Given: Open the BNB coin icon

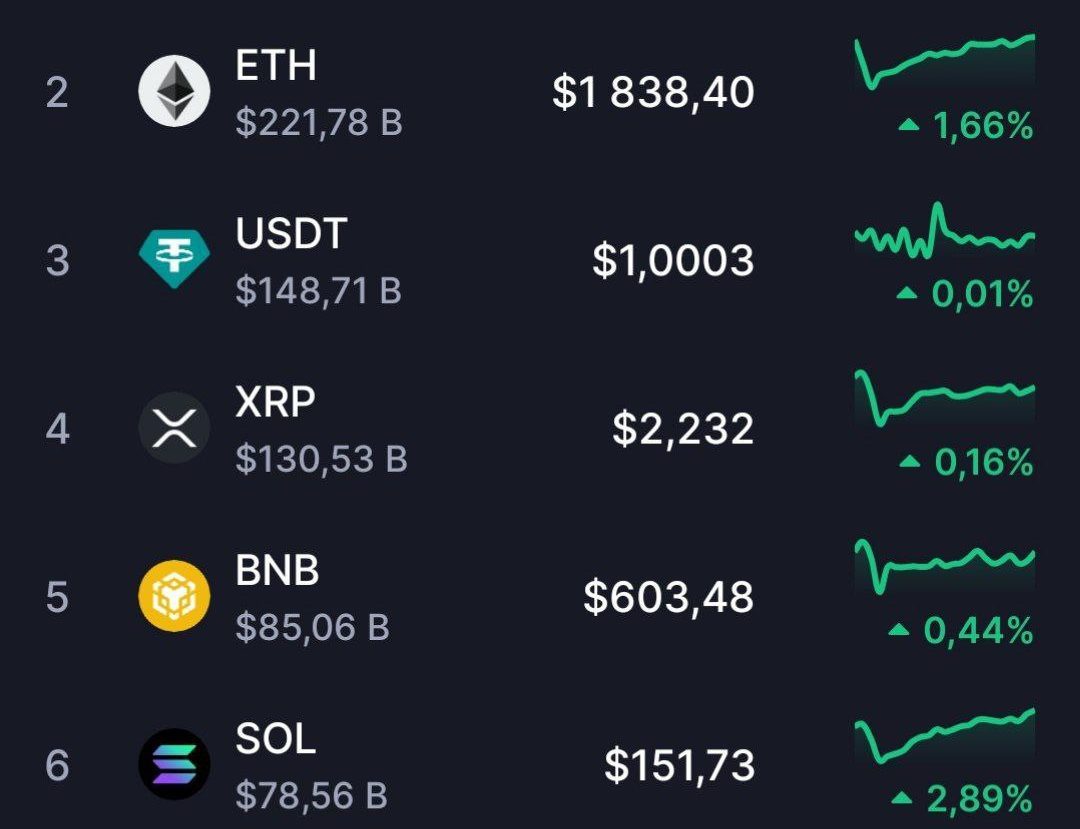Looking at the screenshot, I should pyautogui.click(x=174, y=596).
